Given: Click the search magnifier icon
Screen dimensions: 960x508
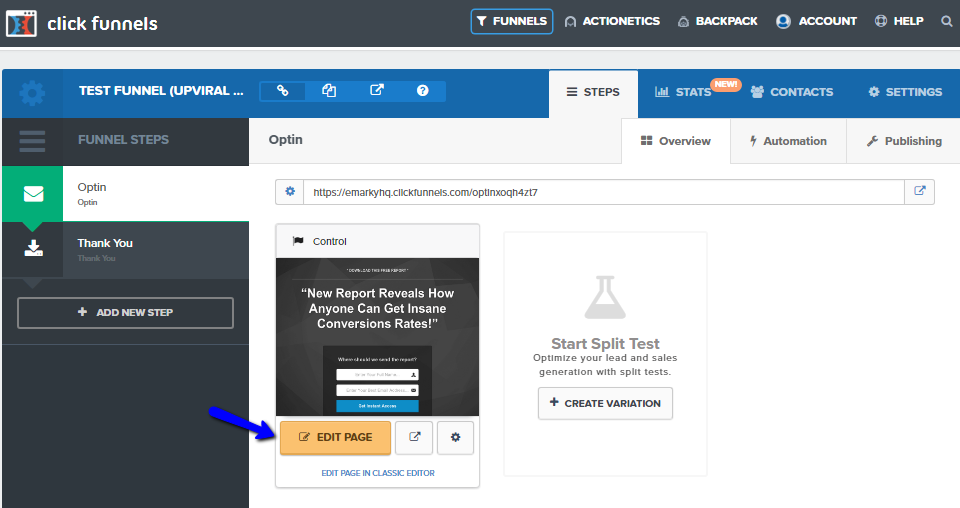Looking at the screenshot, I should (x=947, y=21).
